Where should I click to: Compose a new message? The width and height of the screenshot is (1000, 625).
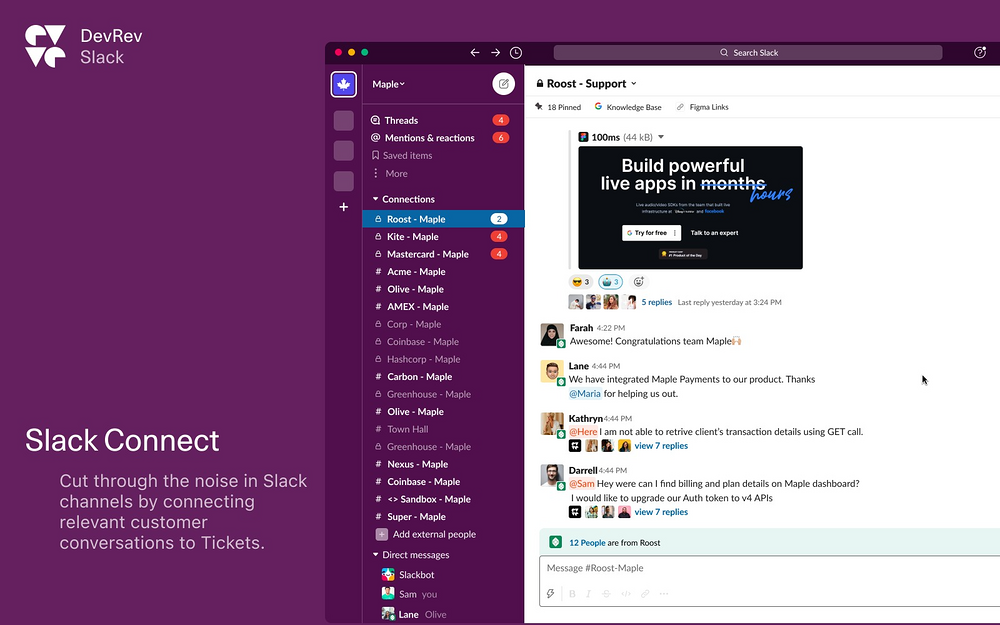tap(503, 84)
